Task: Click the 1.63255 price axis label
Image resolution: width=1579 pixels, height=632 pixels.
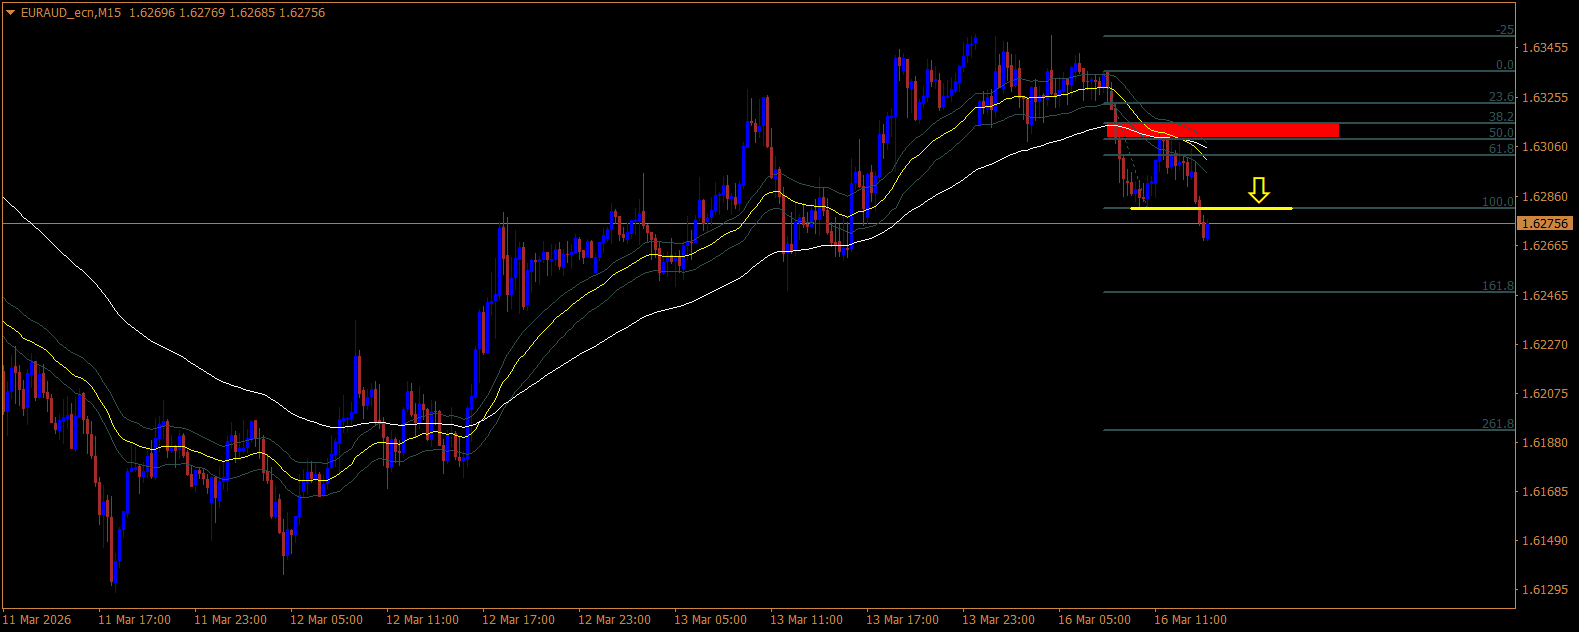Action: tap(1545, 98)
